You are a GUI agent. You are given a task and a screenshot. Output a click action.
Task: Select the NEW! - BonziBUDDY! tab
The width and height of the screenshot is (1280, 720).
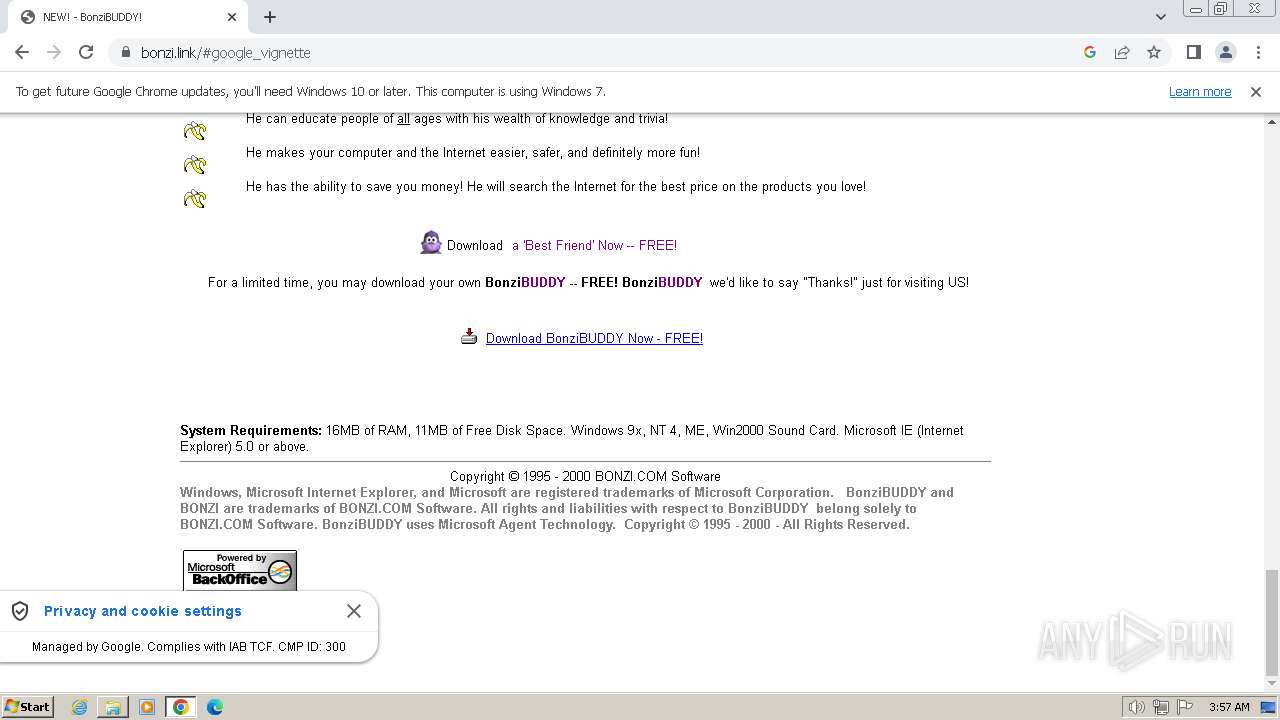tap(128, 17)
